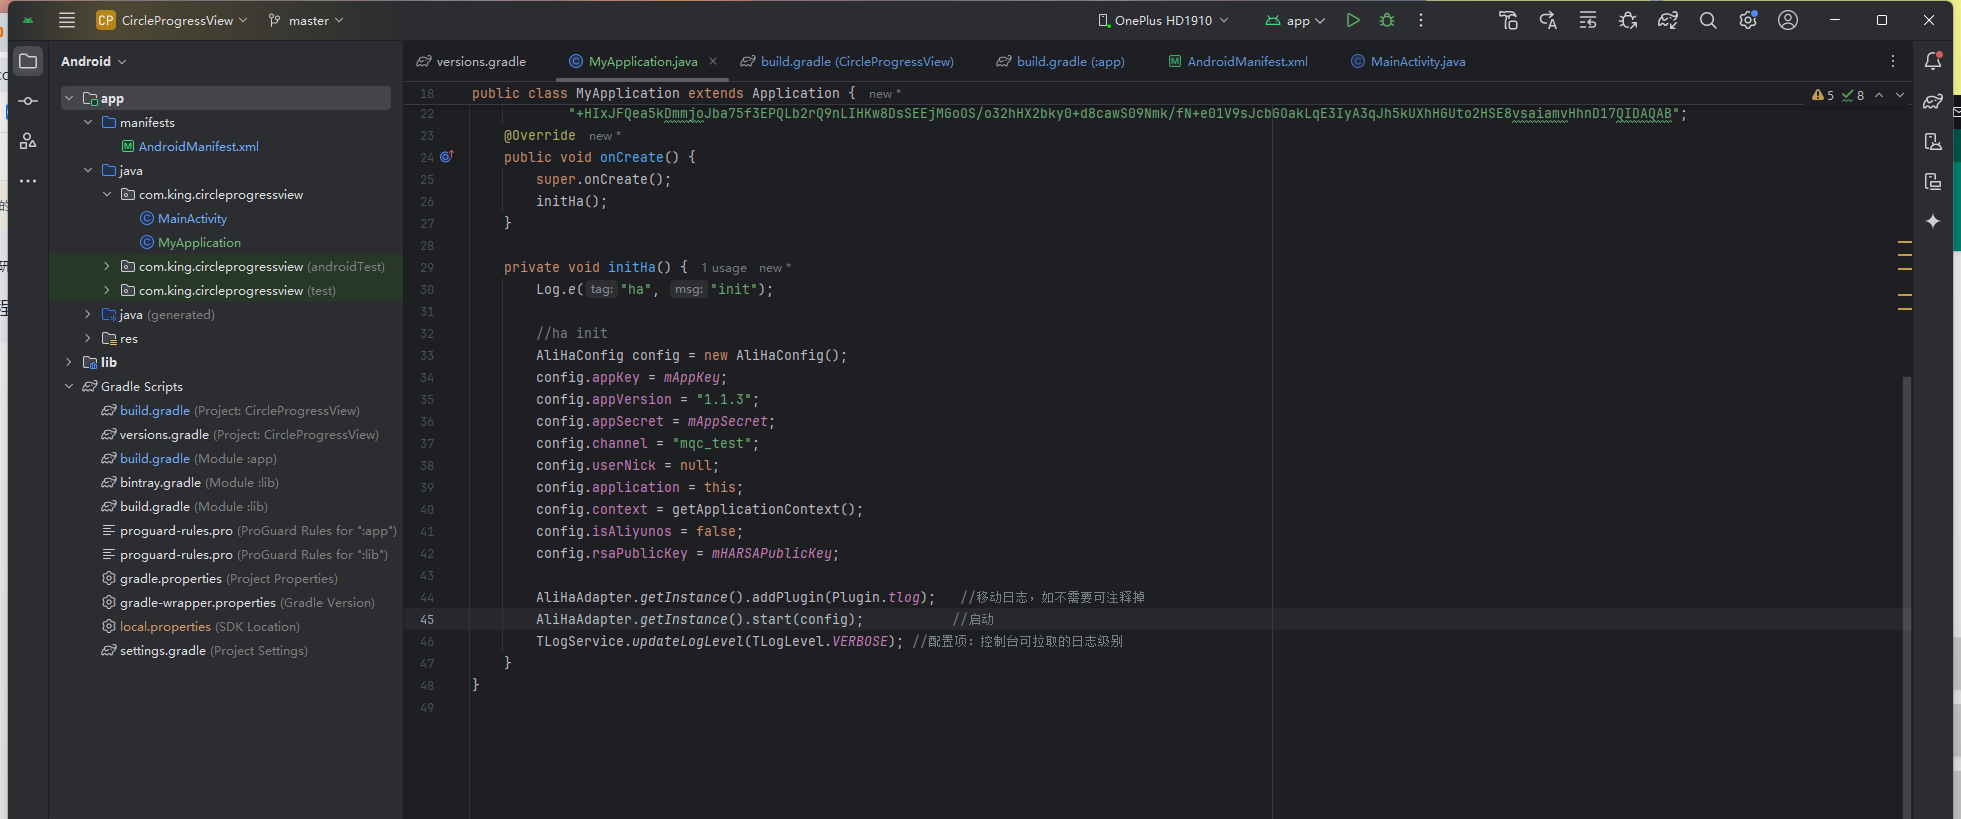The height and width of the screenshot is (819, 1961).
Task: Open the app run configuration dropdown
Action: click(1295, 20)
